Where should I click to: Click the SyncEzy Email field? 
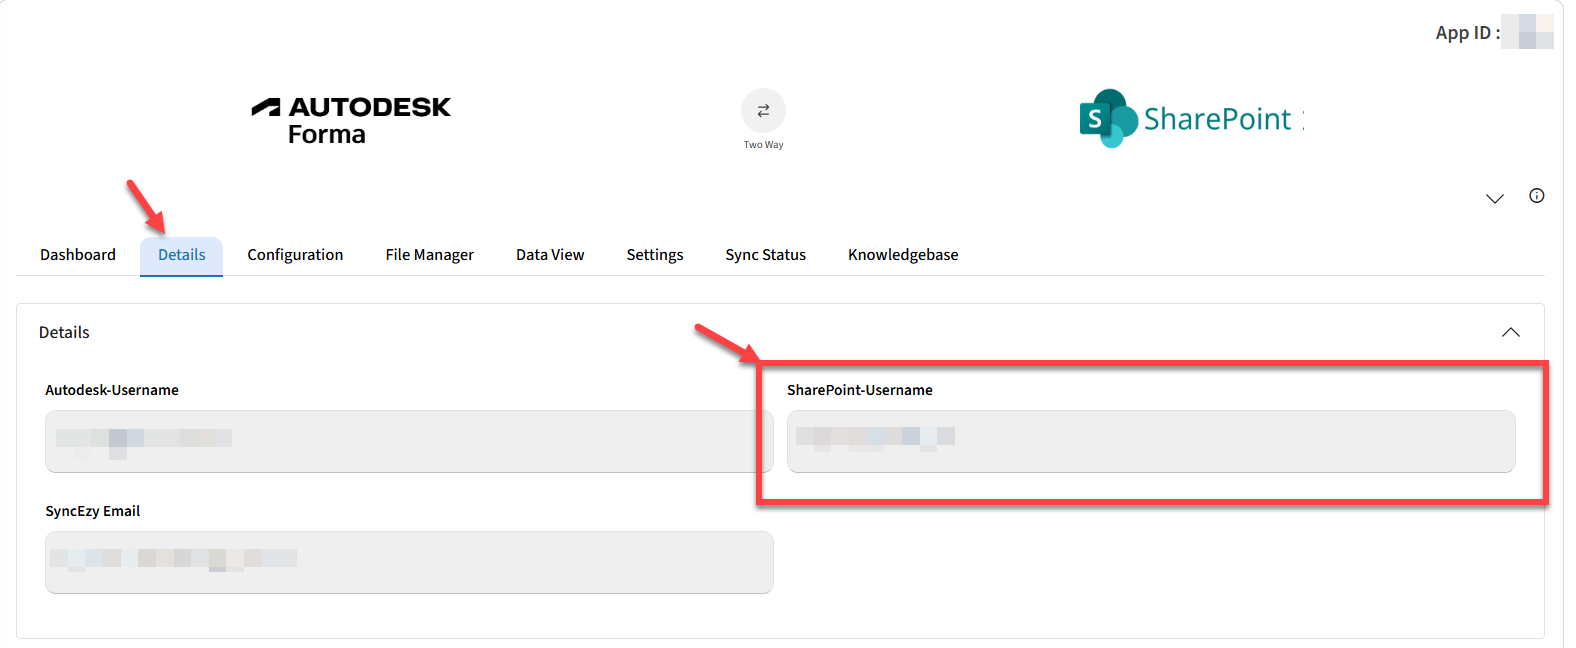tap(408, 562)
